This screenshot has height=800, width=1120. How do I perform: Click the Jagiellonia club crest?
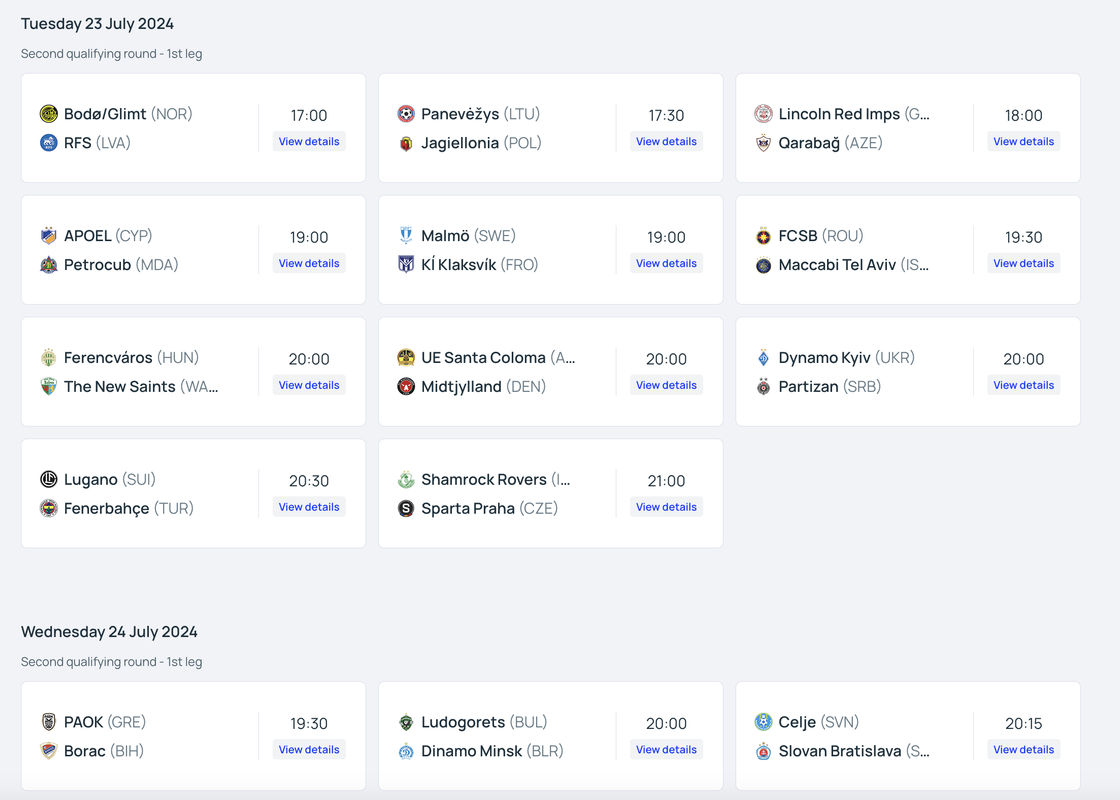pos(406,143)
